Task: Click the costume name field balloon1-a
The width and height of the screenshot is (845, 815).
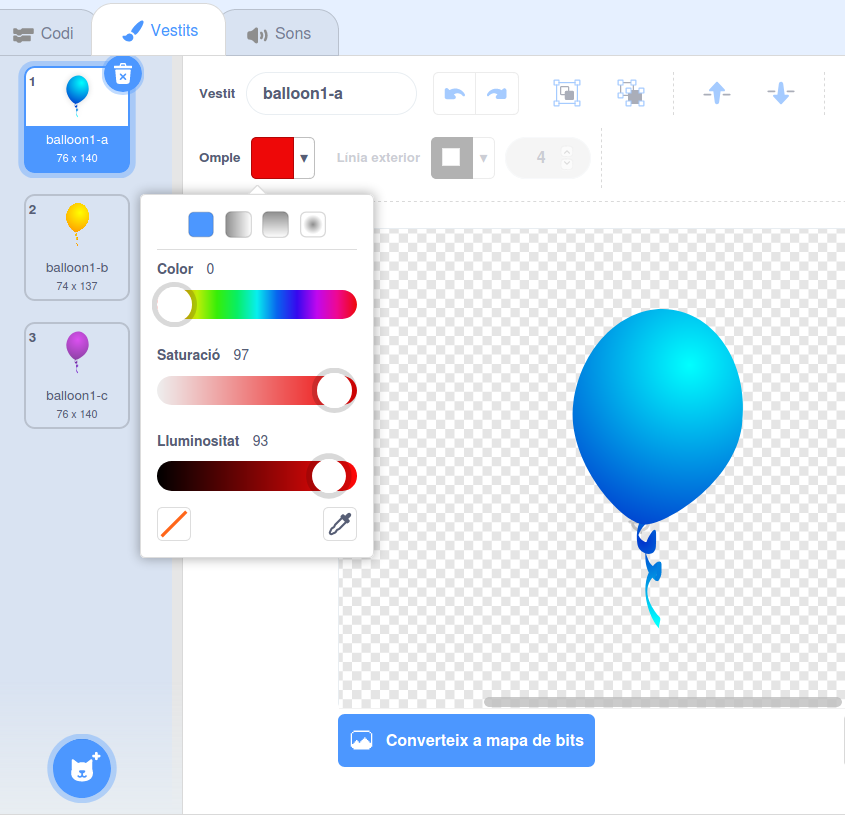Action: (x=331, y=94)
